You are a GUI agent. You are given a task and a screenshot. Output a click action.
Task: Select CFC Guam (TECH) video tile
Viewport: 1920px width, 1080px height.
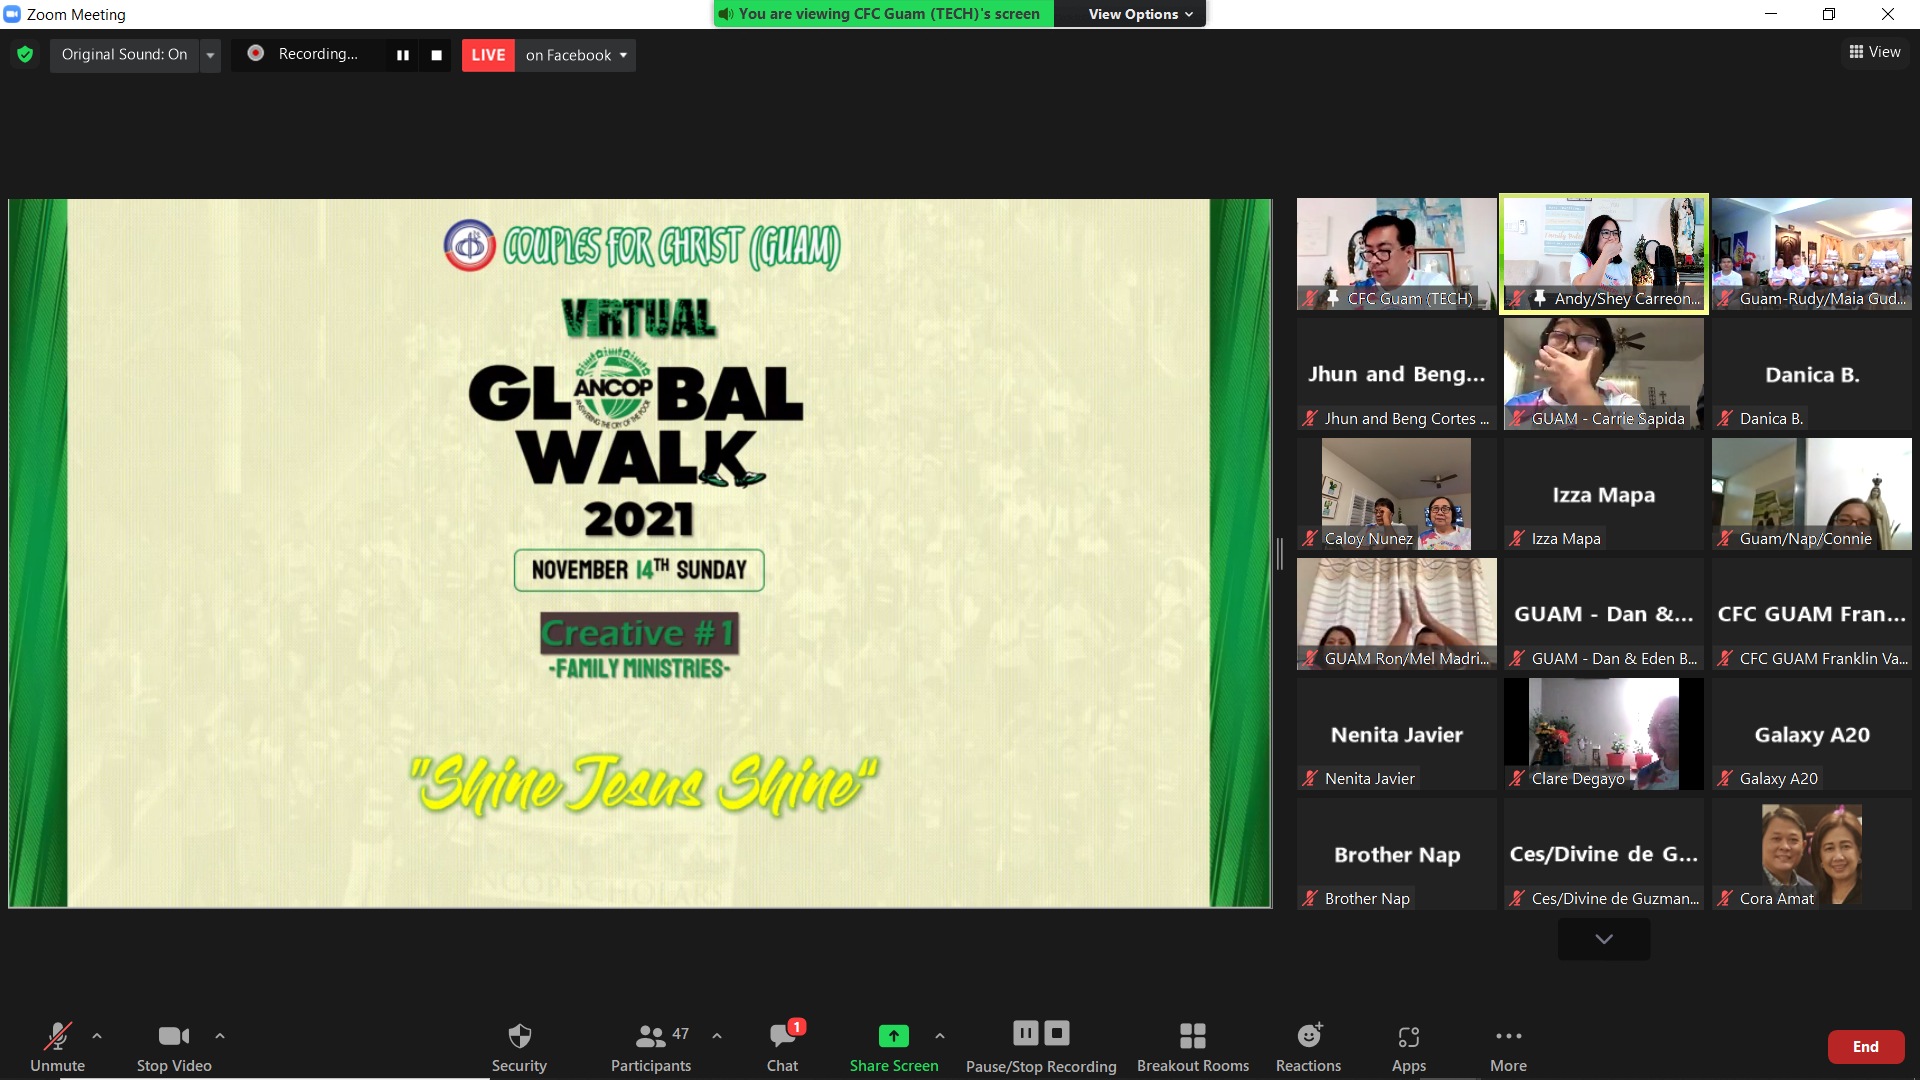(x=1397, y=254)
